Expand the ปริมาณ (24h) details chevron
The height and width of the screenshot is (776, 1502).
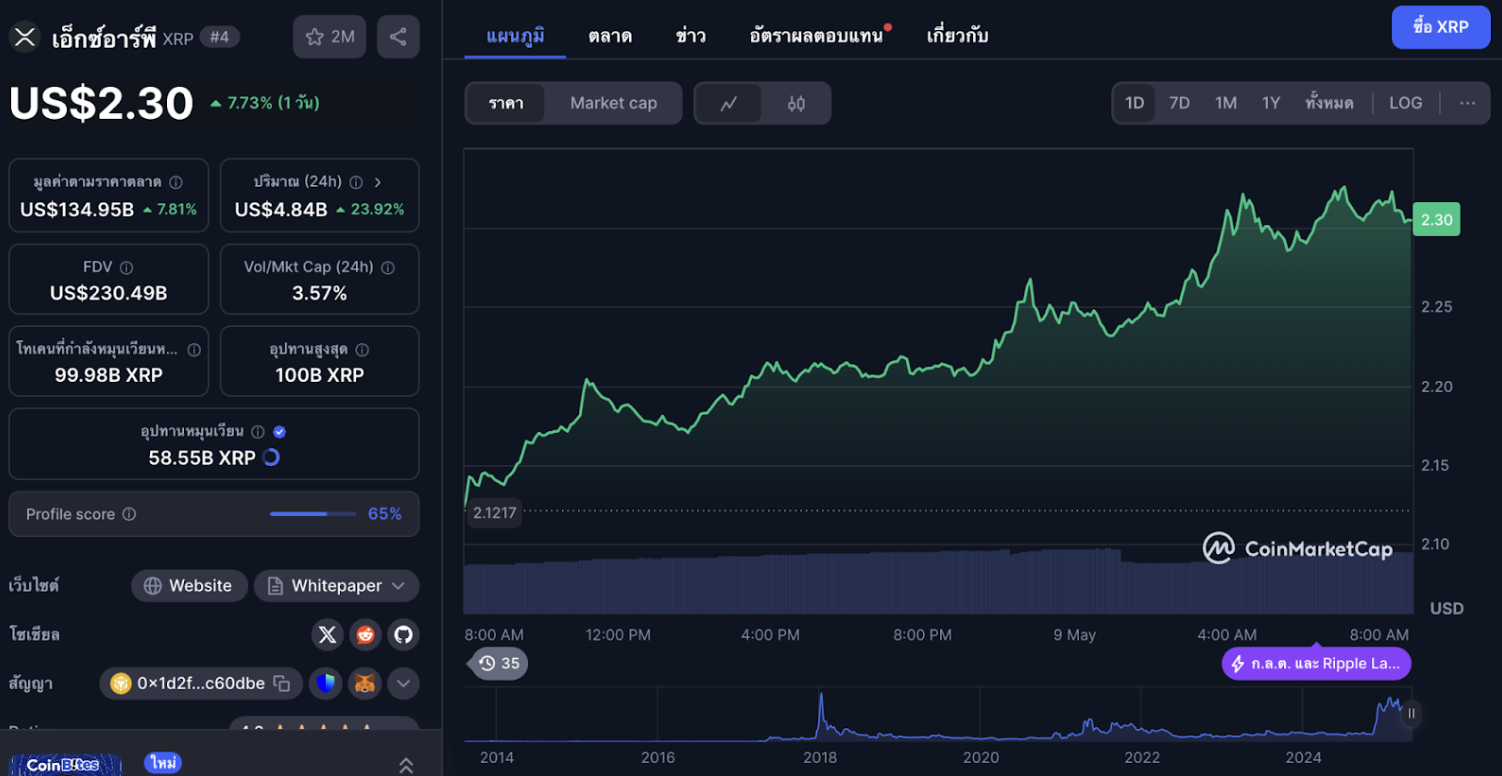[x=378, y=182]
